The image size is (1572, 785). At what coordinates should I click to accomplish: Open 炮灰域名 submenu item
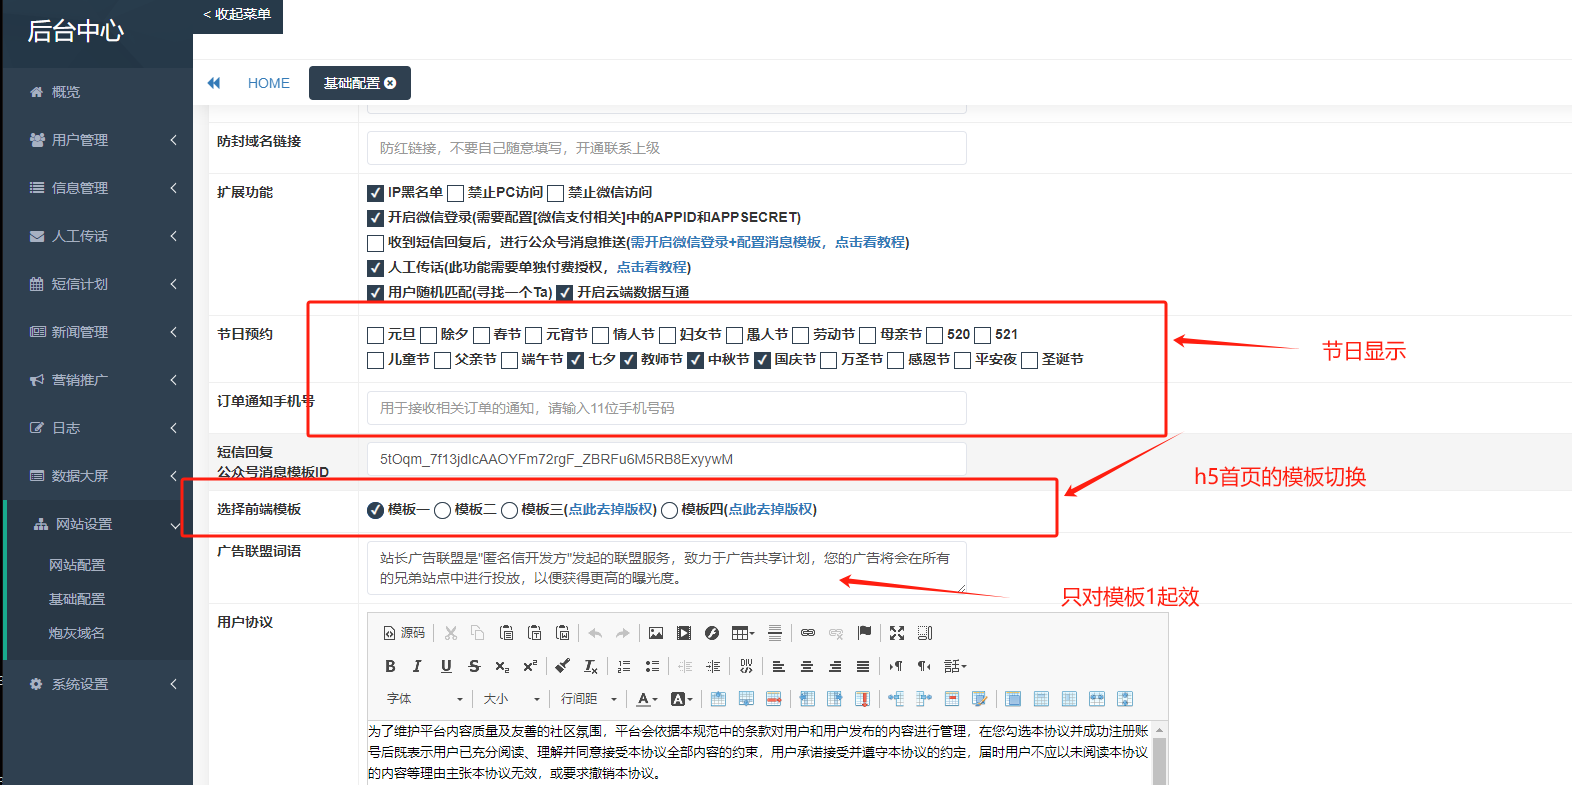(x=77, y=633)
